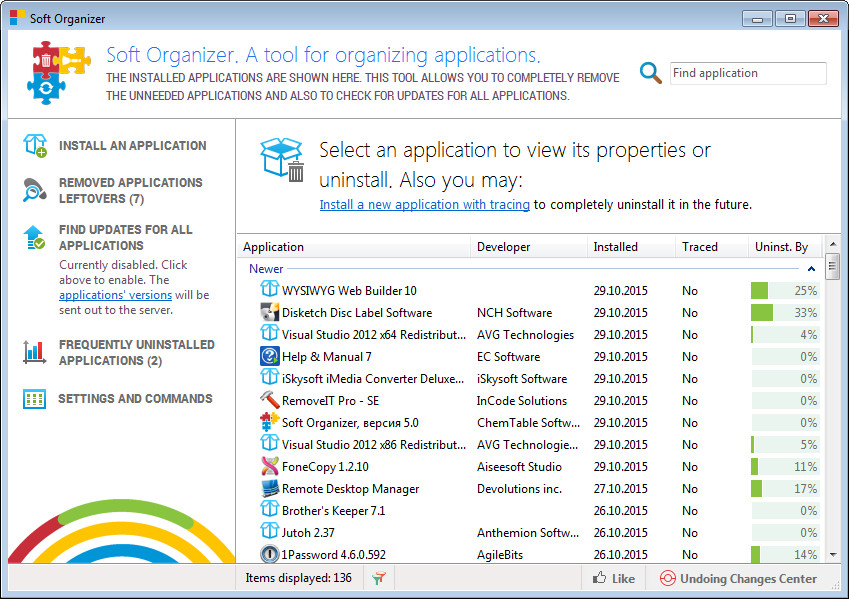Select the Jutoh 2.37 application name
This screenshot has height=599, width=849.
pyautogui.click(x=308, y=533)
